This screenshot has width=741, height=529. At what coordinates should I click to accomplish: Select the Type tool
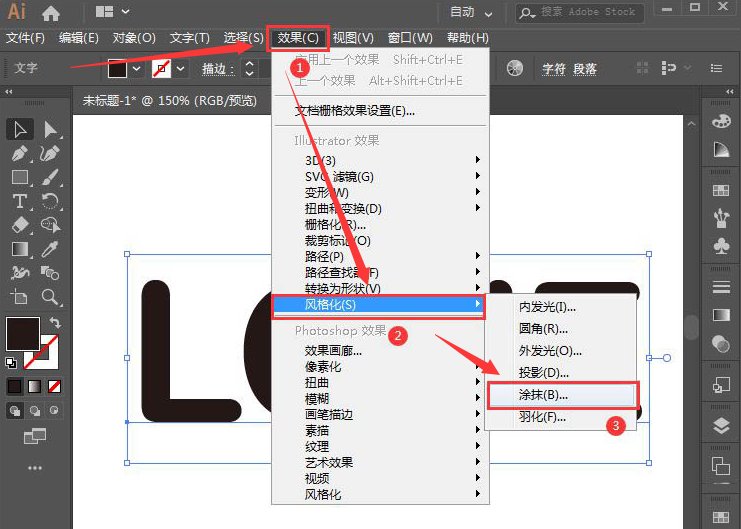point(20,201)
